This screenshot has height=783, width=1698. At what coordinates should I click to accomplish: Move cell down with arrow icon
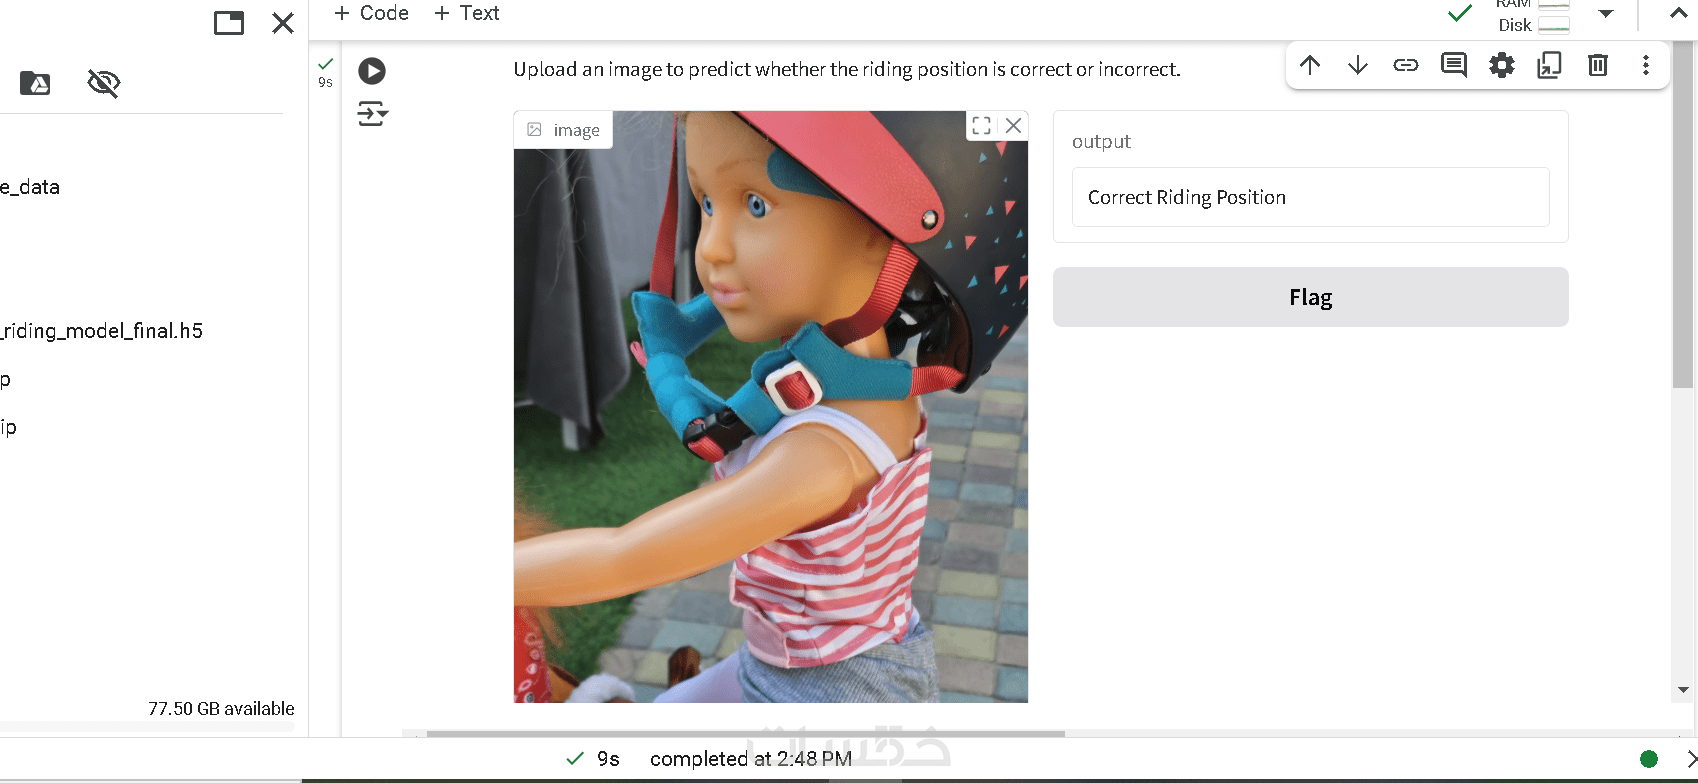(1358, 65)
